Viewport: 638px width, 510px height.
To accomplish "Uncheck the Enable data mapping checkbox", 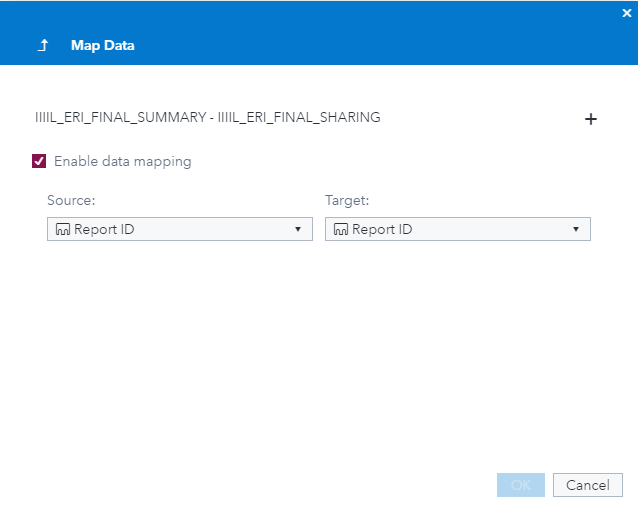I will [40, 161].
